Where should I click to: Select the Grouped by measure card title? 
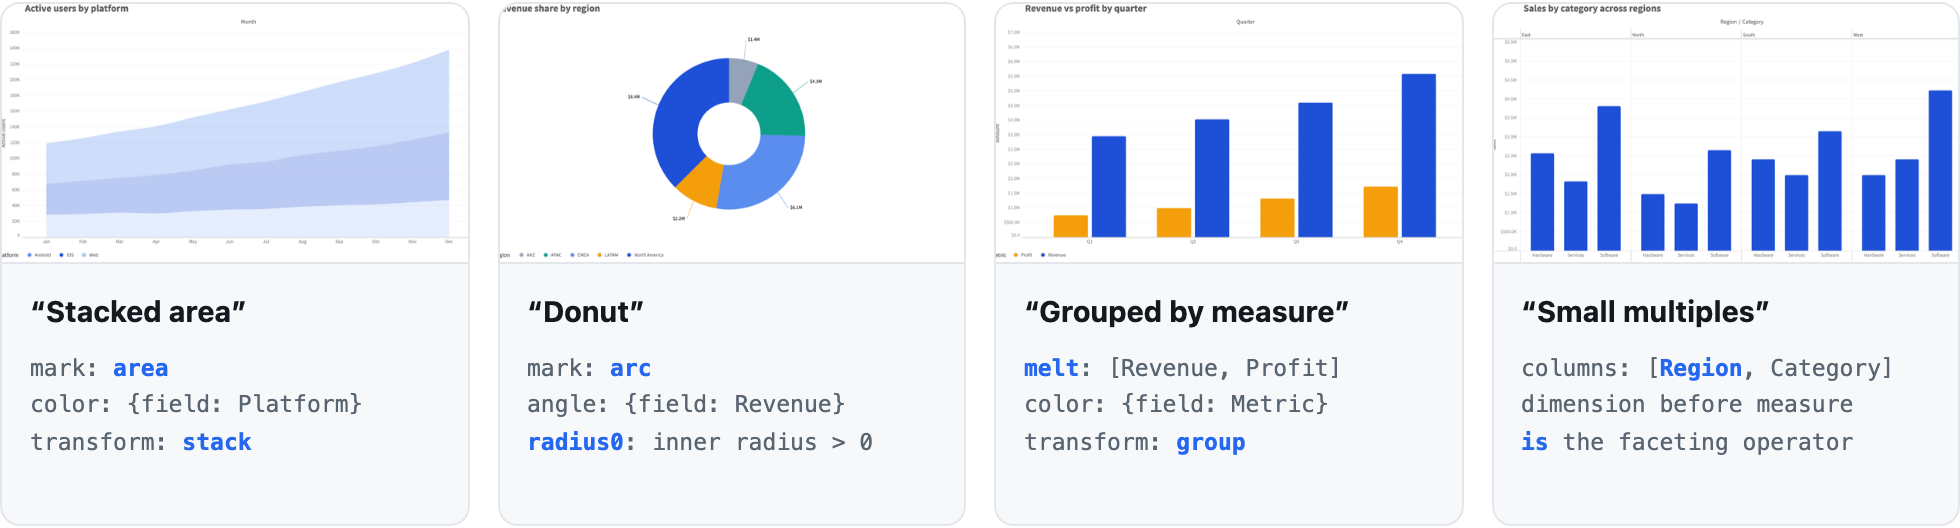coord(1186,312)
